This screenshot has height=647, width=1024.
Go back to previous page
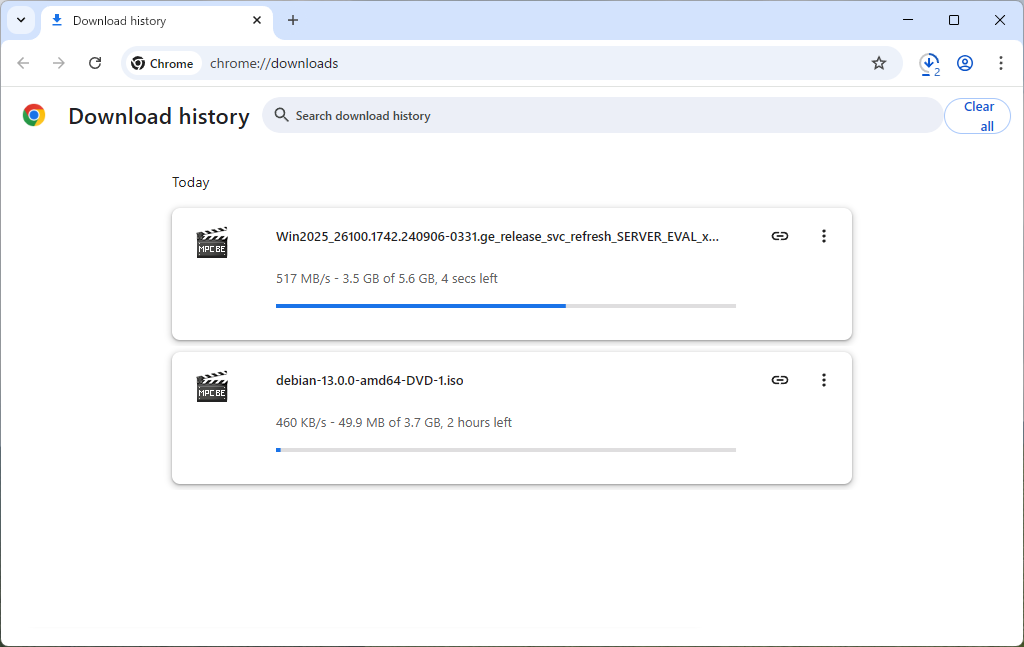(x=24, y=63)
